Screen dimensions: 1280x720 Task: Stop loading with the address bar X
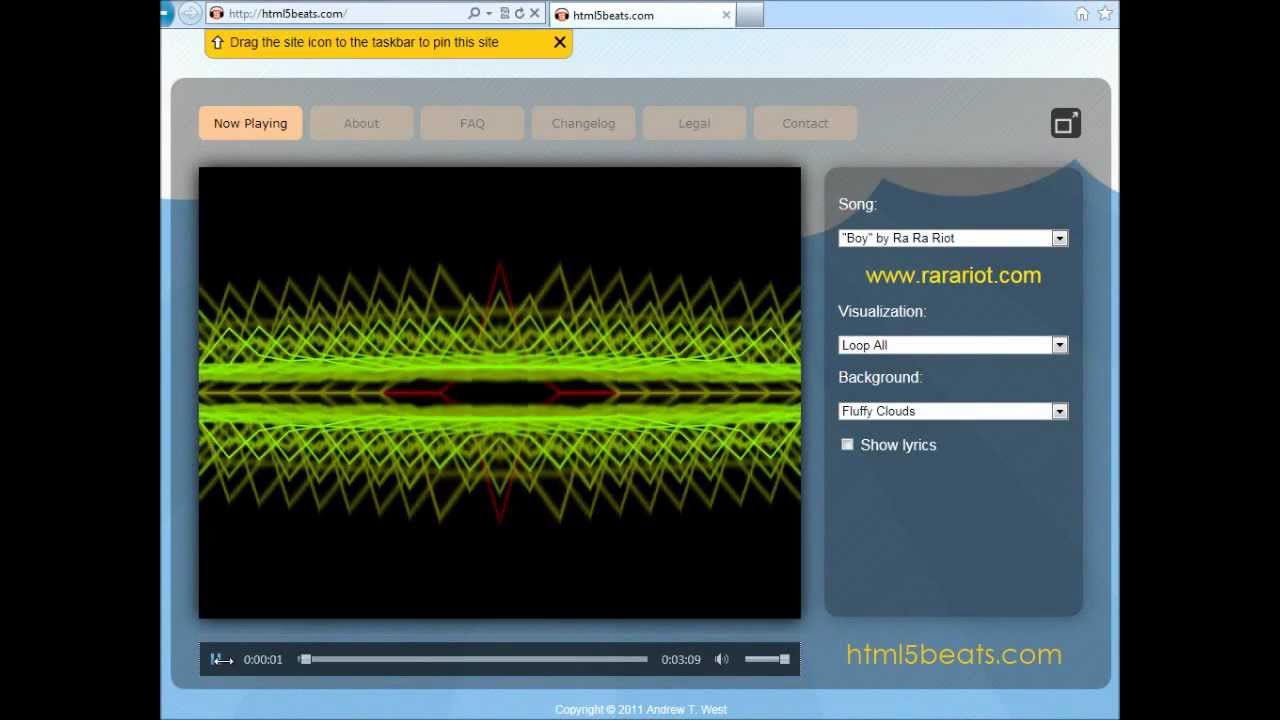tap(534, 13)
